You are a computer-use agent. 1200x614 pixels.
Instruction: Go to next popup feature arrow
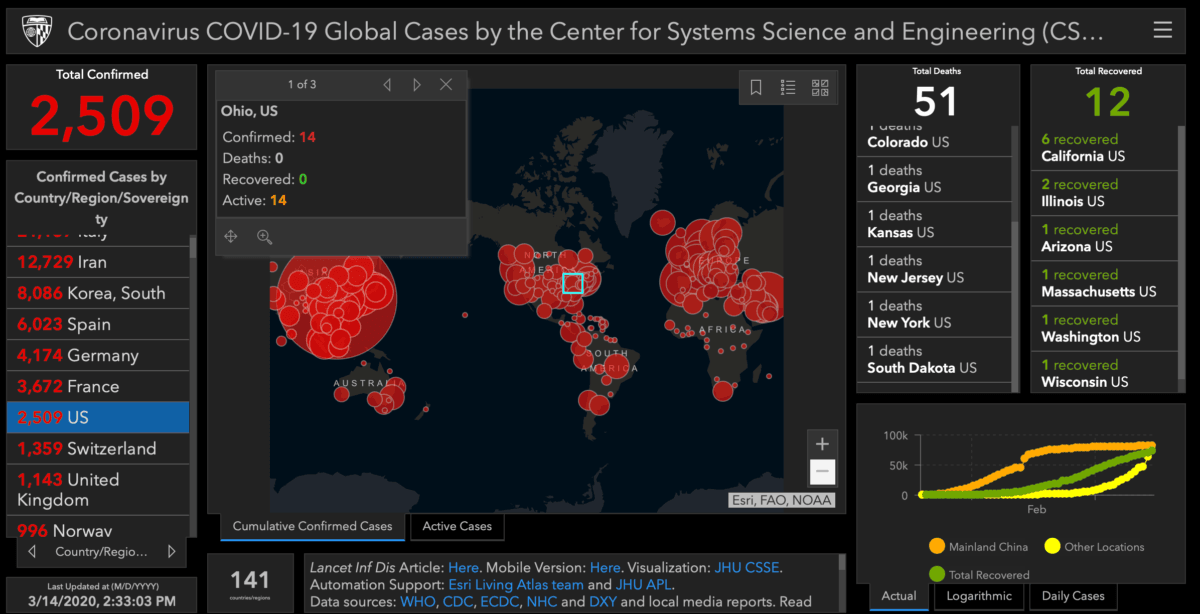(417, 85)
